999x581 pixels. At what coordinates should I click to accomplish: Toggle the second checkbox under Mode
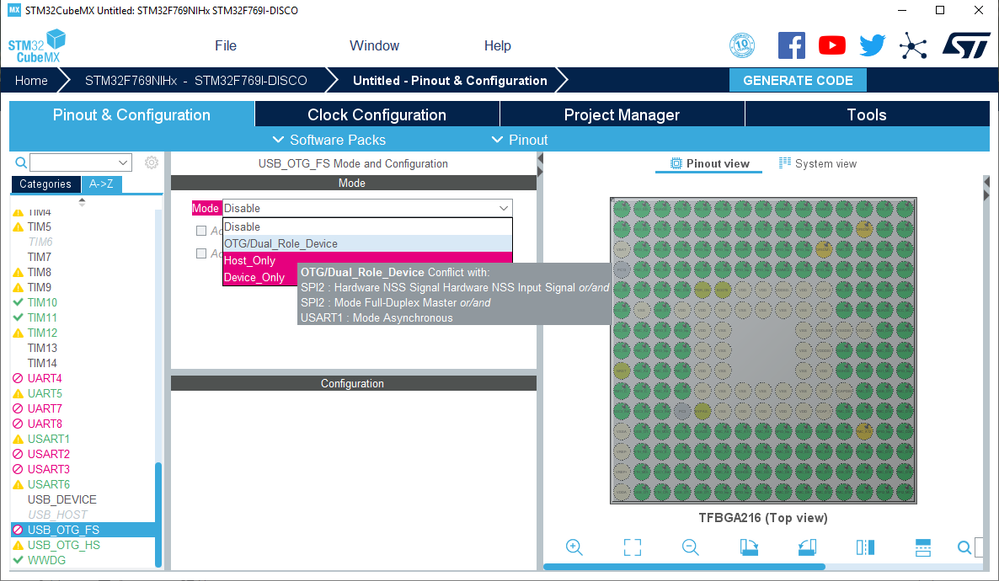coord(201,254)
